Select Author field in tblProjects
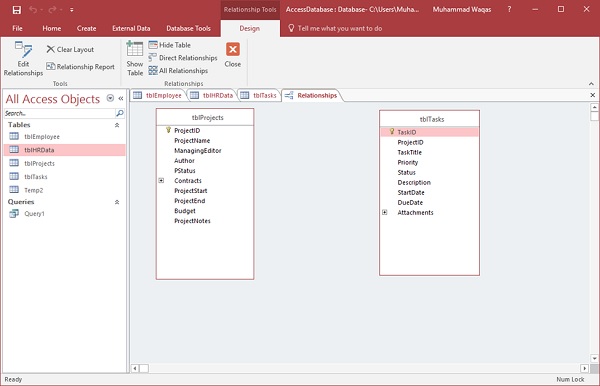This screenshot has width=600, height=386. 184,161
